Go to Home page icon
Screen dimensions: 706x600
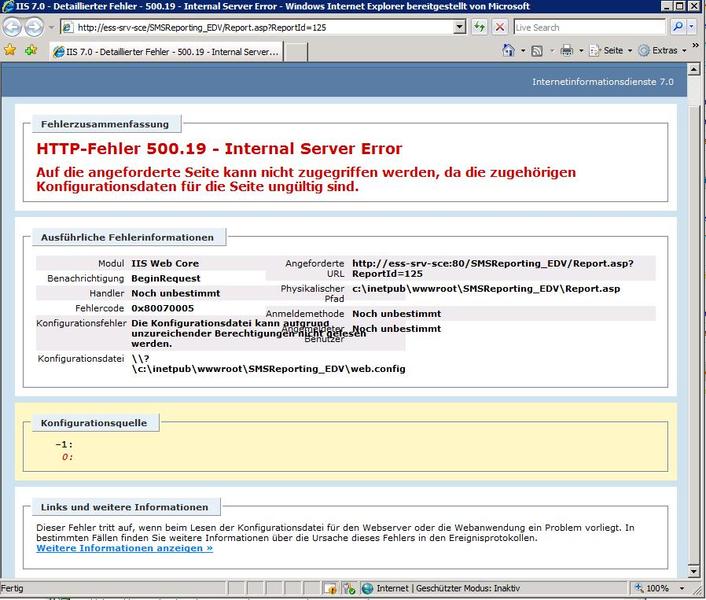tap(508, 50)
